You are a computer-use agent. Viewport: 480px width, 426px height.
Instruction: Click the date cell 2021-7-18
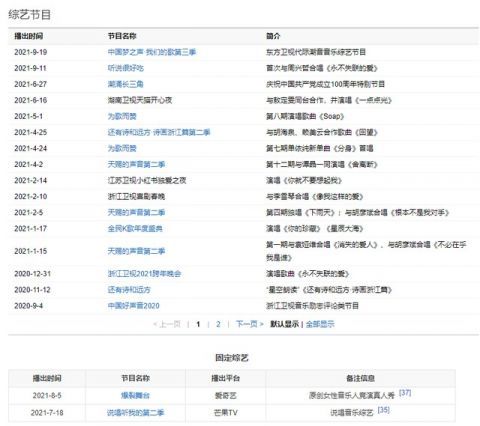47,413
